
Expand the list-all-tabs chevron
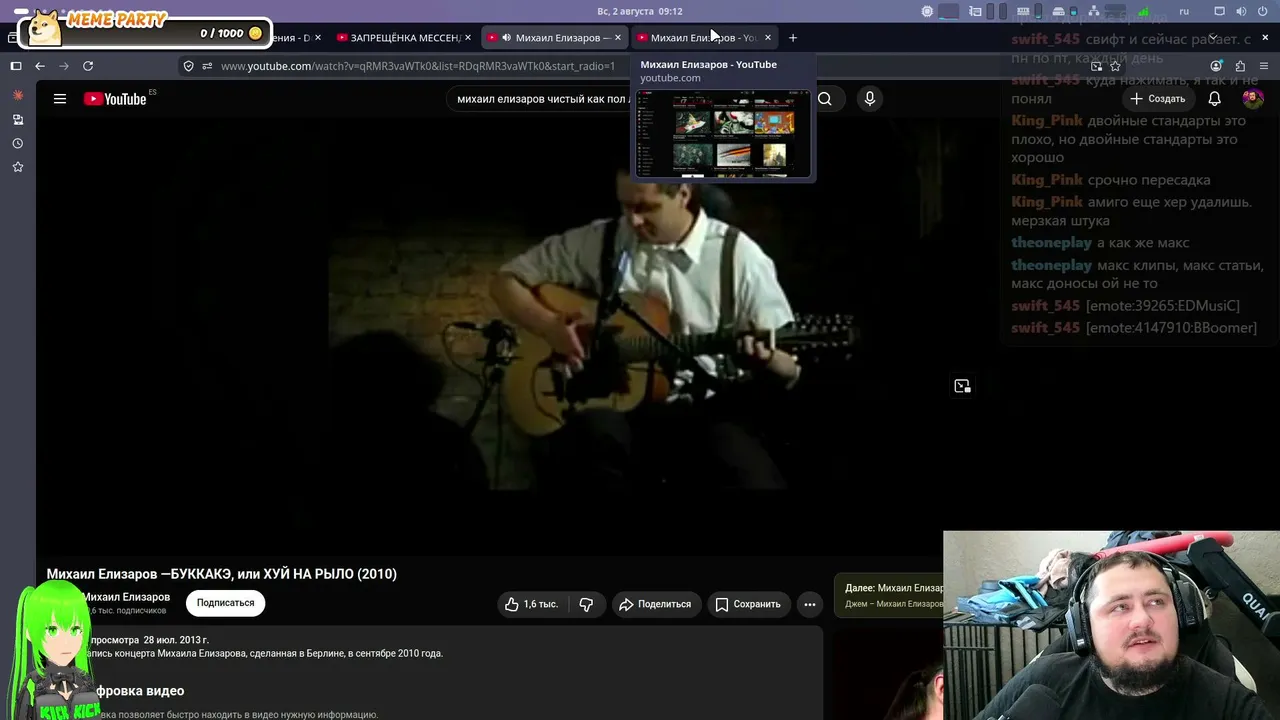click(1212, 38)
